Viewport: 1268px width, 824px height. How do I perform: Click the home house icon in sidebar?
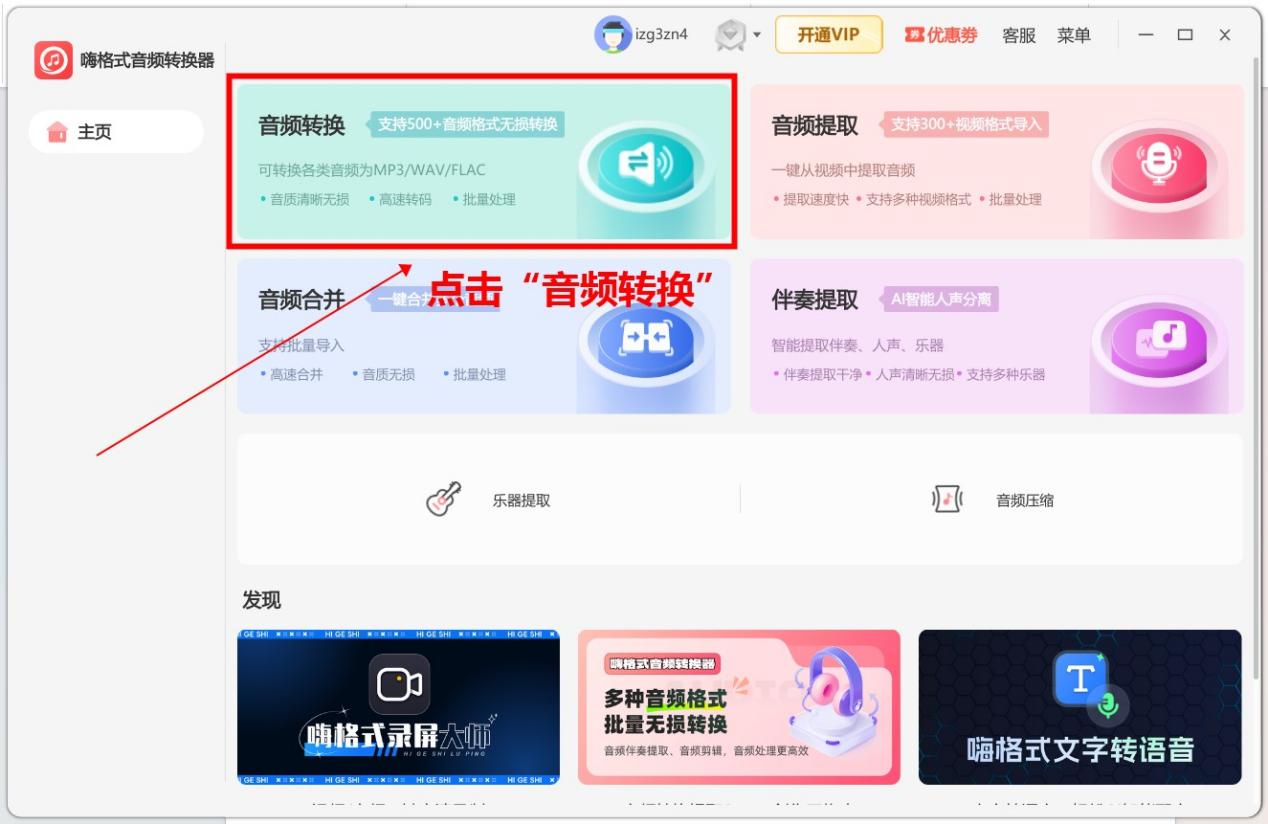(x=57, y=132)
